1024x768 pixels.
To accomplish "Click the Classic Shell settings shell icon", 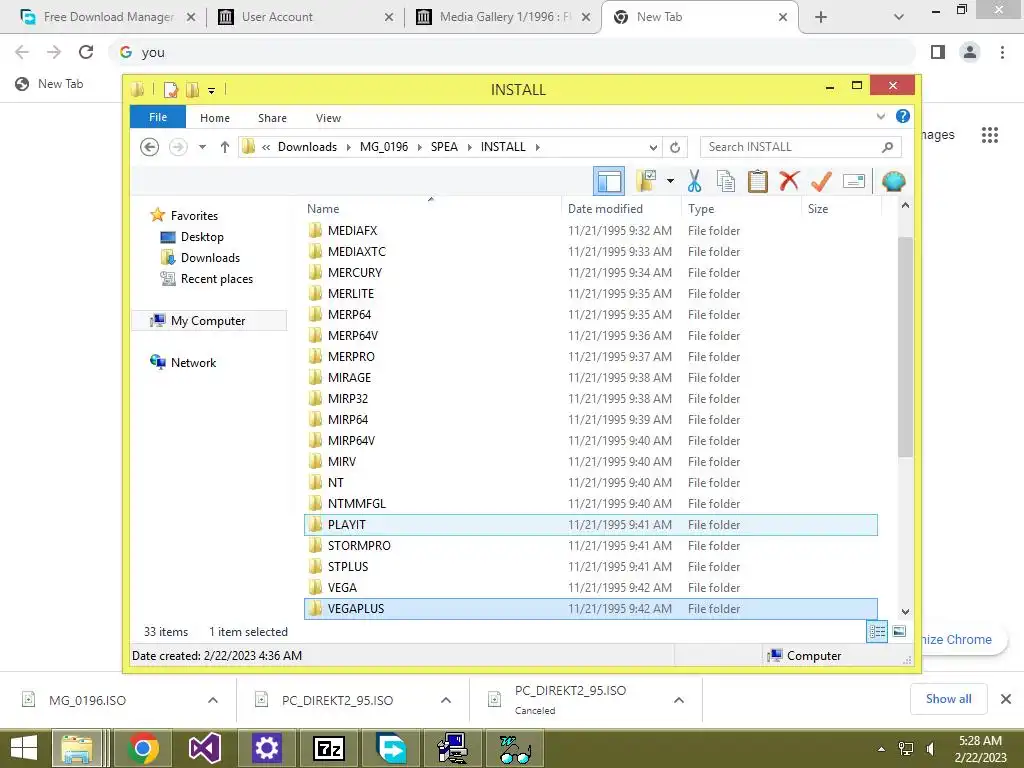I will tap(893, 181).
